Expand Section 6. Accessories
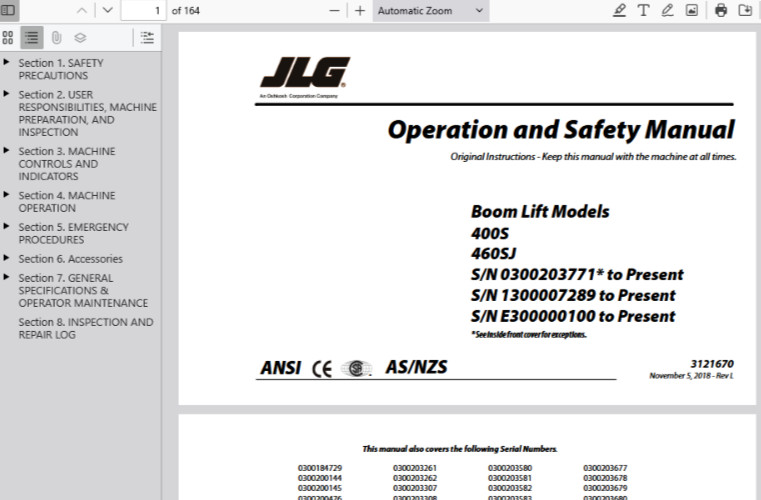 pos(6,258)
